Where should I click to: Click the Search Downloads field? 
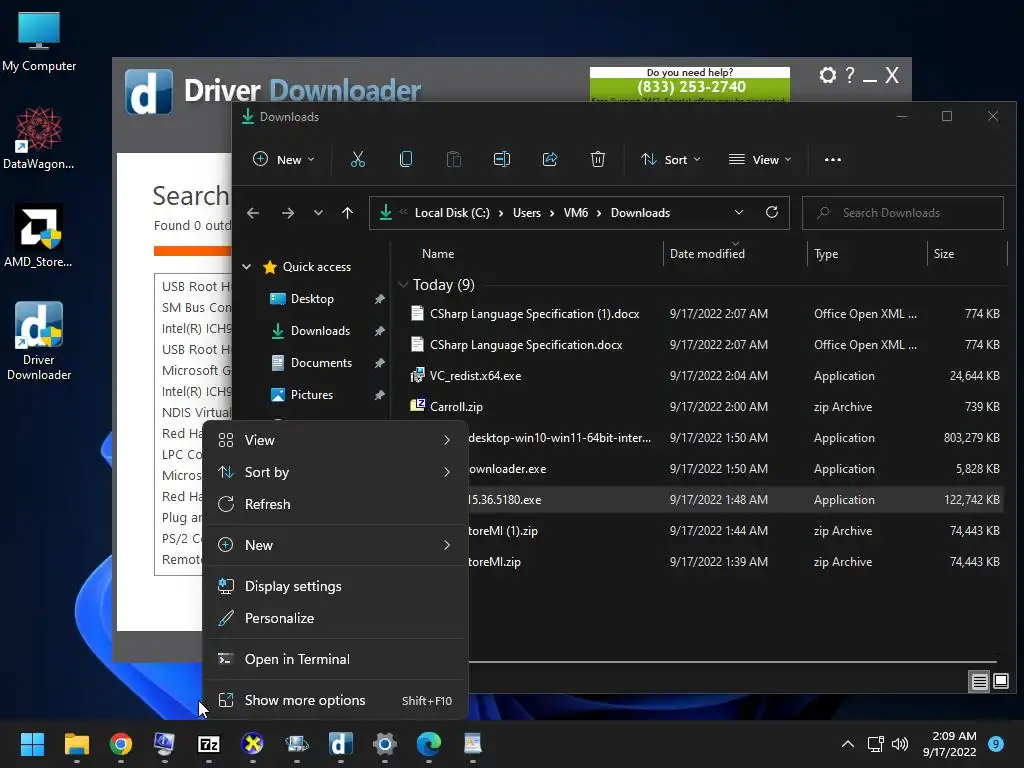(903, 213)
